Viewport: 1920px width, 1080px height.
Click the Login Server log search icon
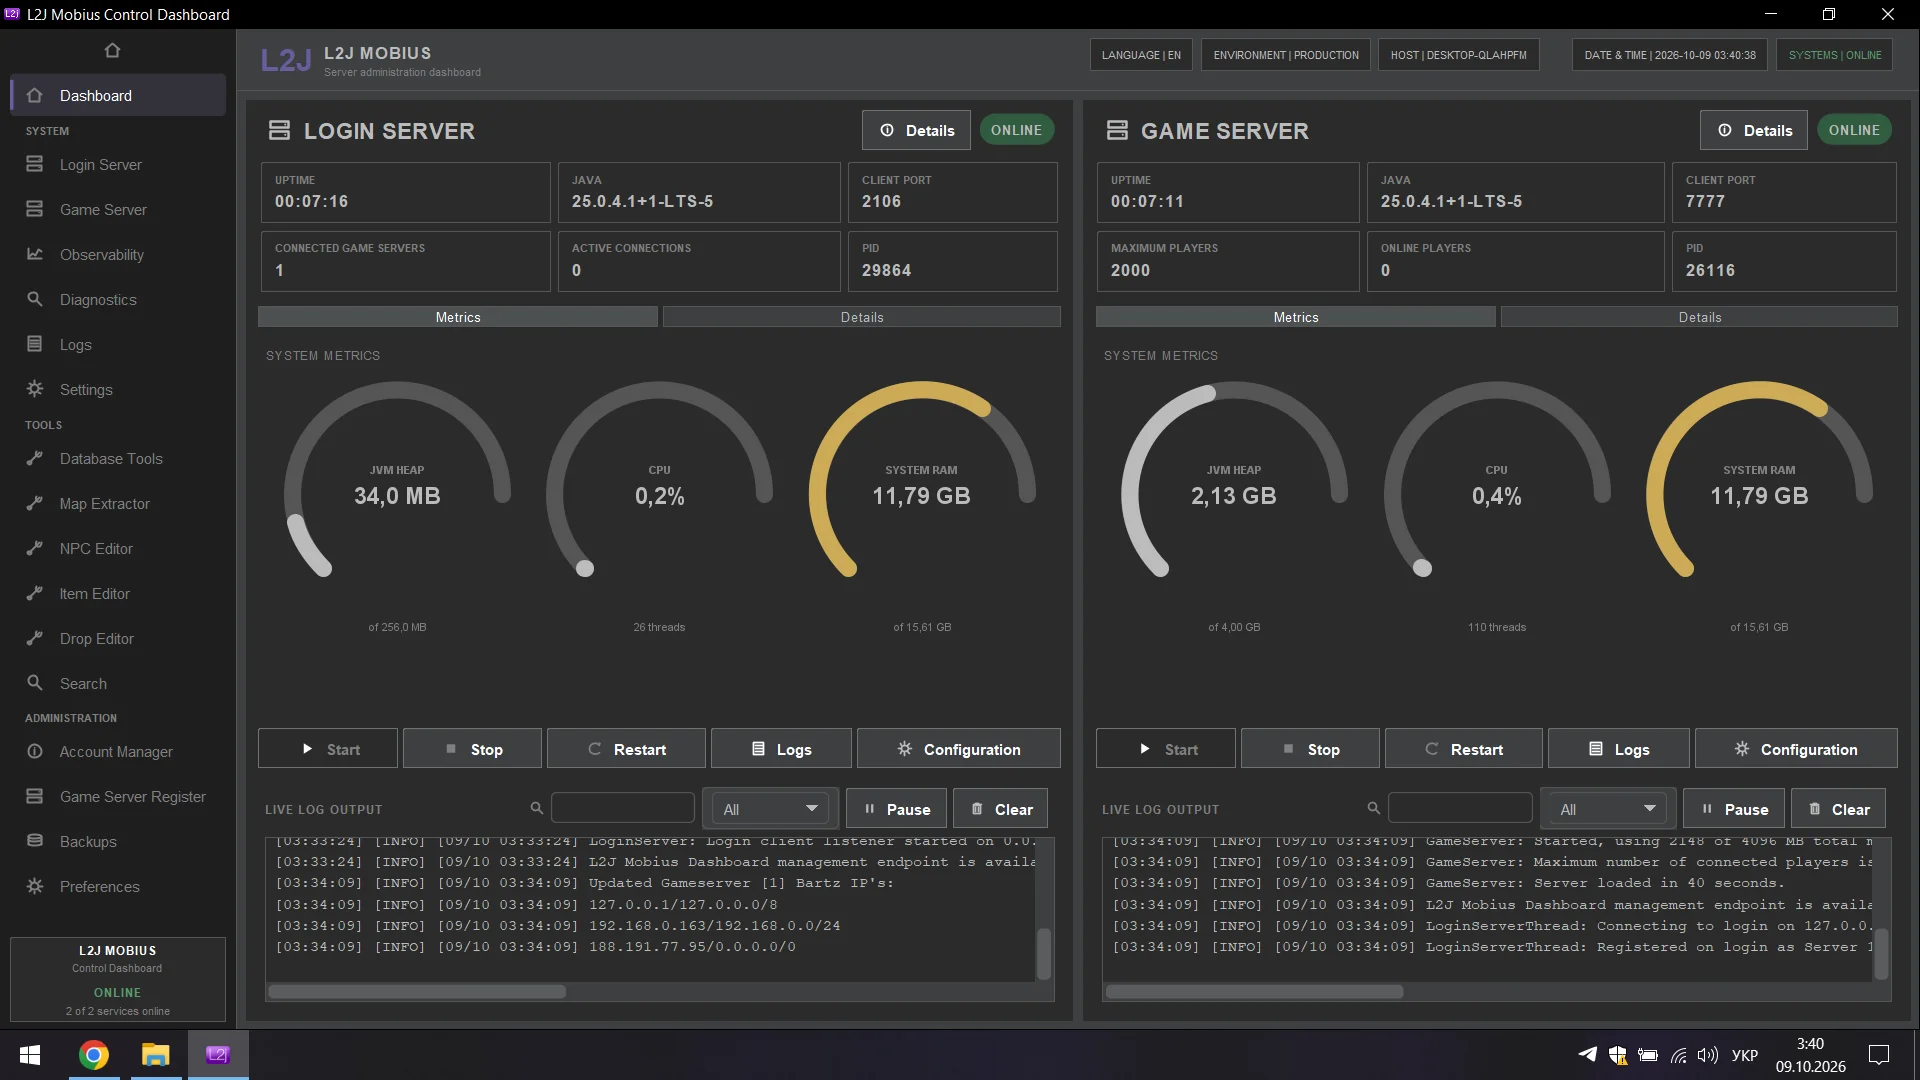point(537,808)
